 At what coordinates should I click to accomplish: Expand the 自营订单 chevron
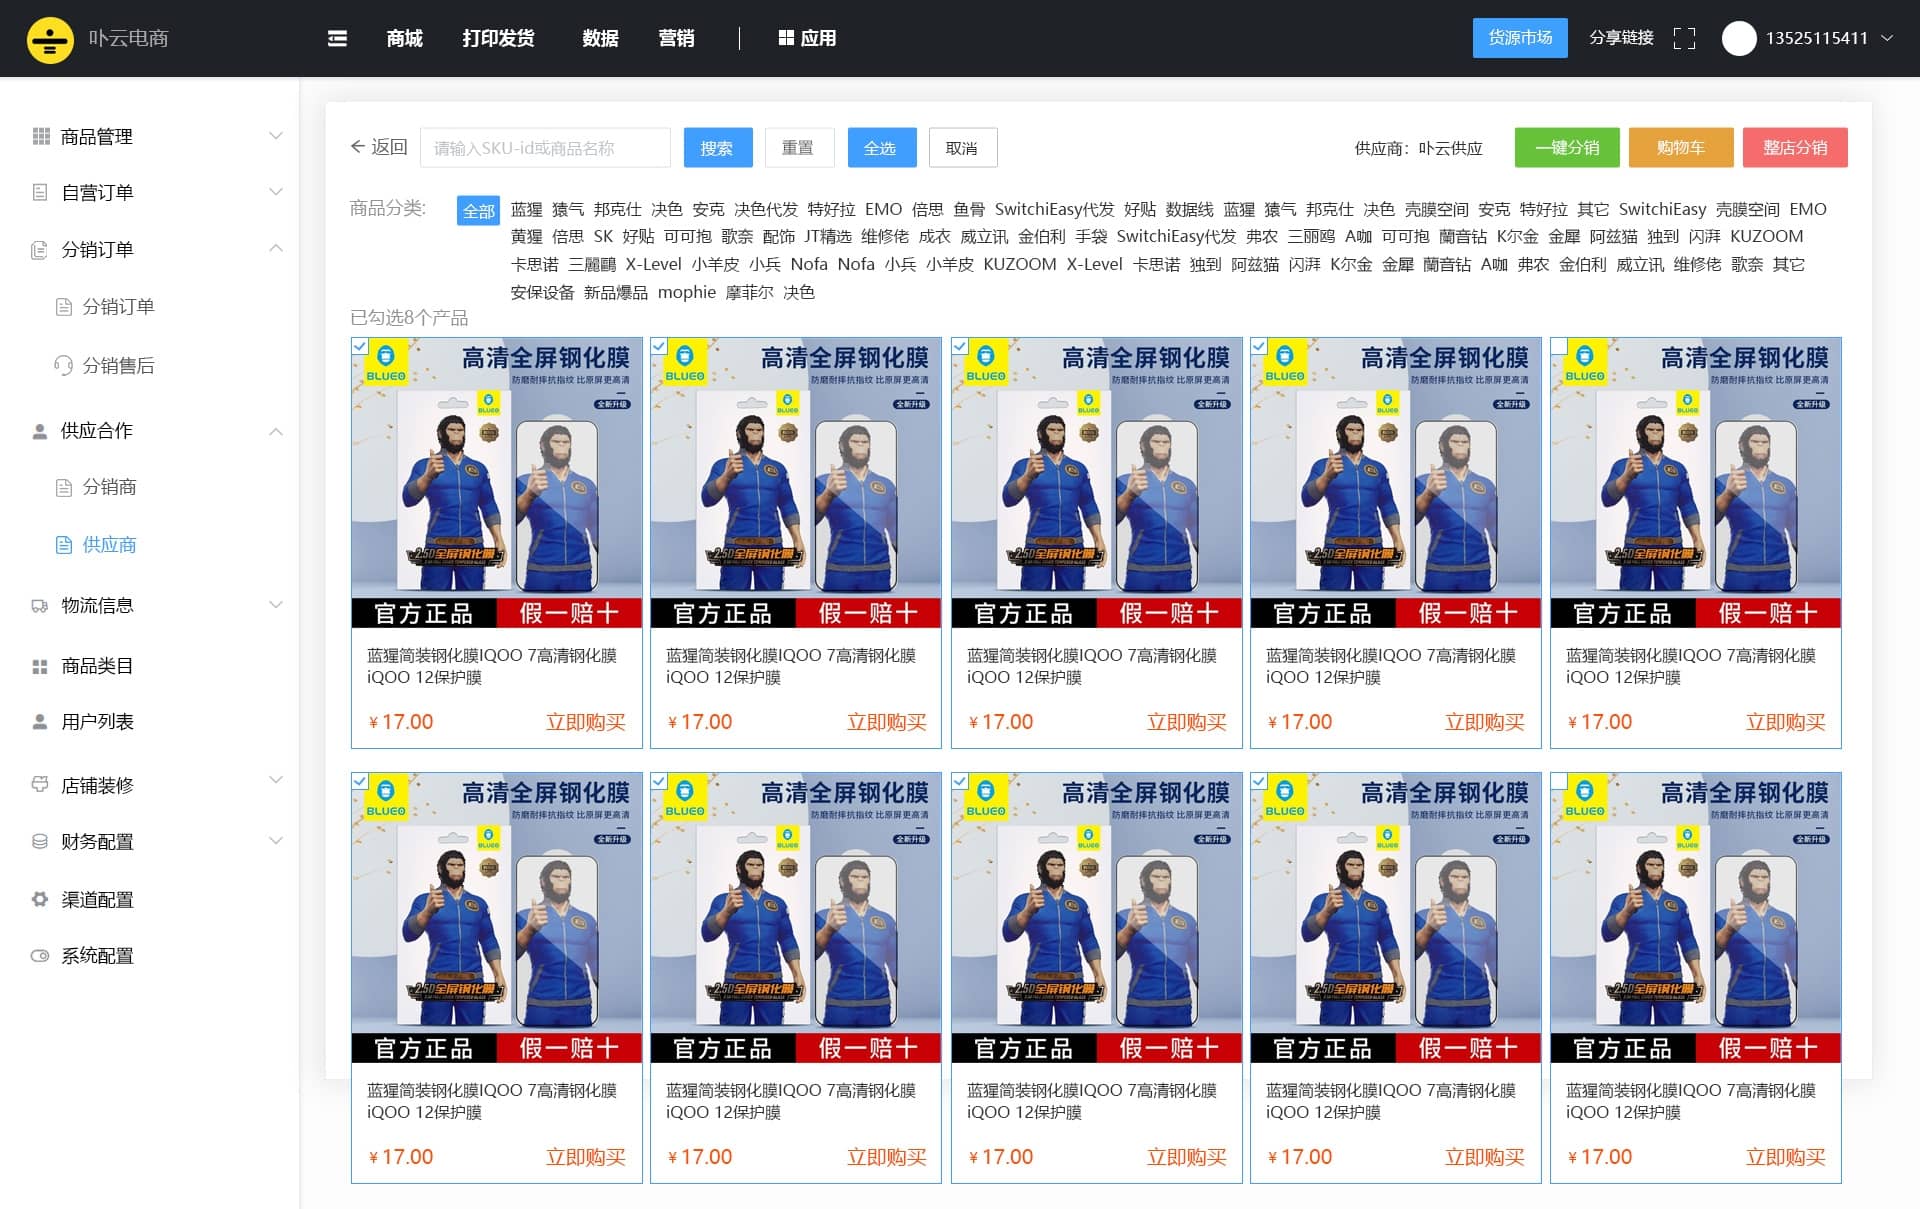(x=276, y=192)
